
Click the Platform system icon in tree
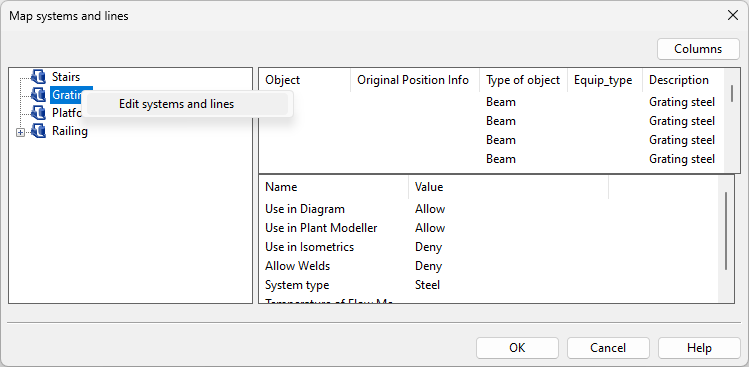point(38,113)
